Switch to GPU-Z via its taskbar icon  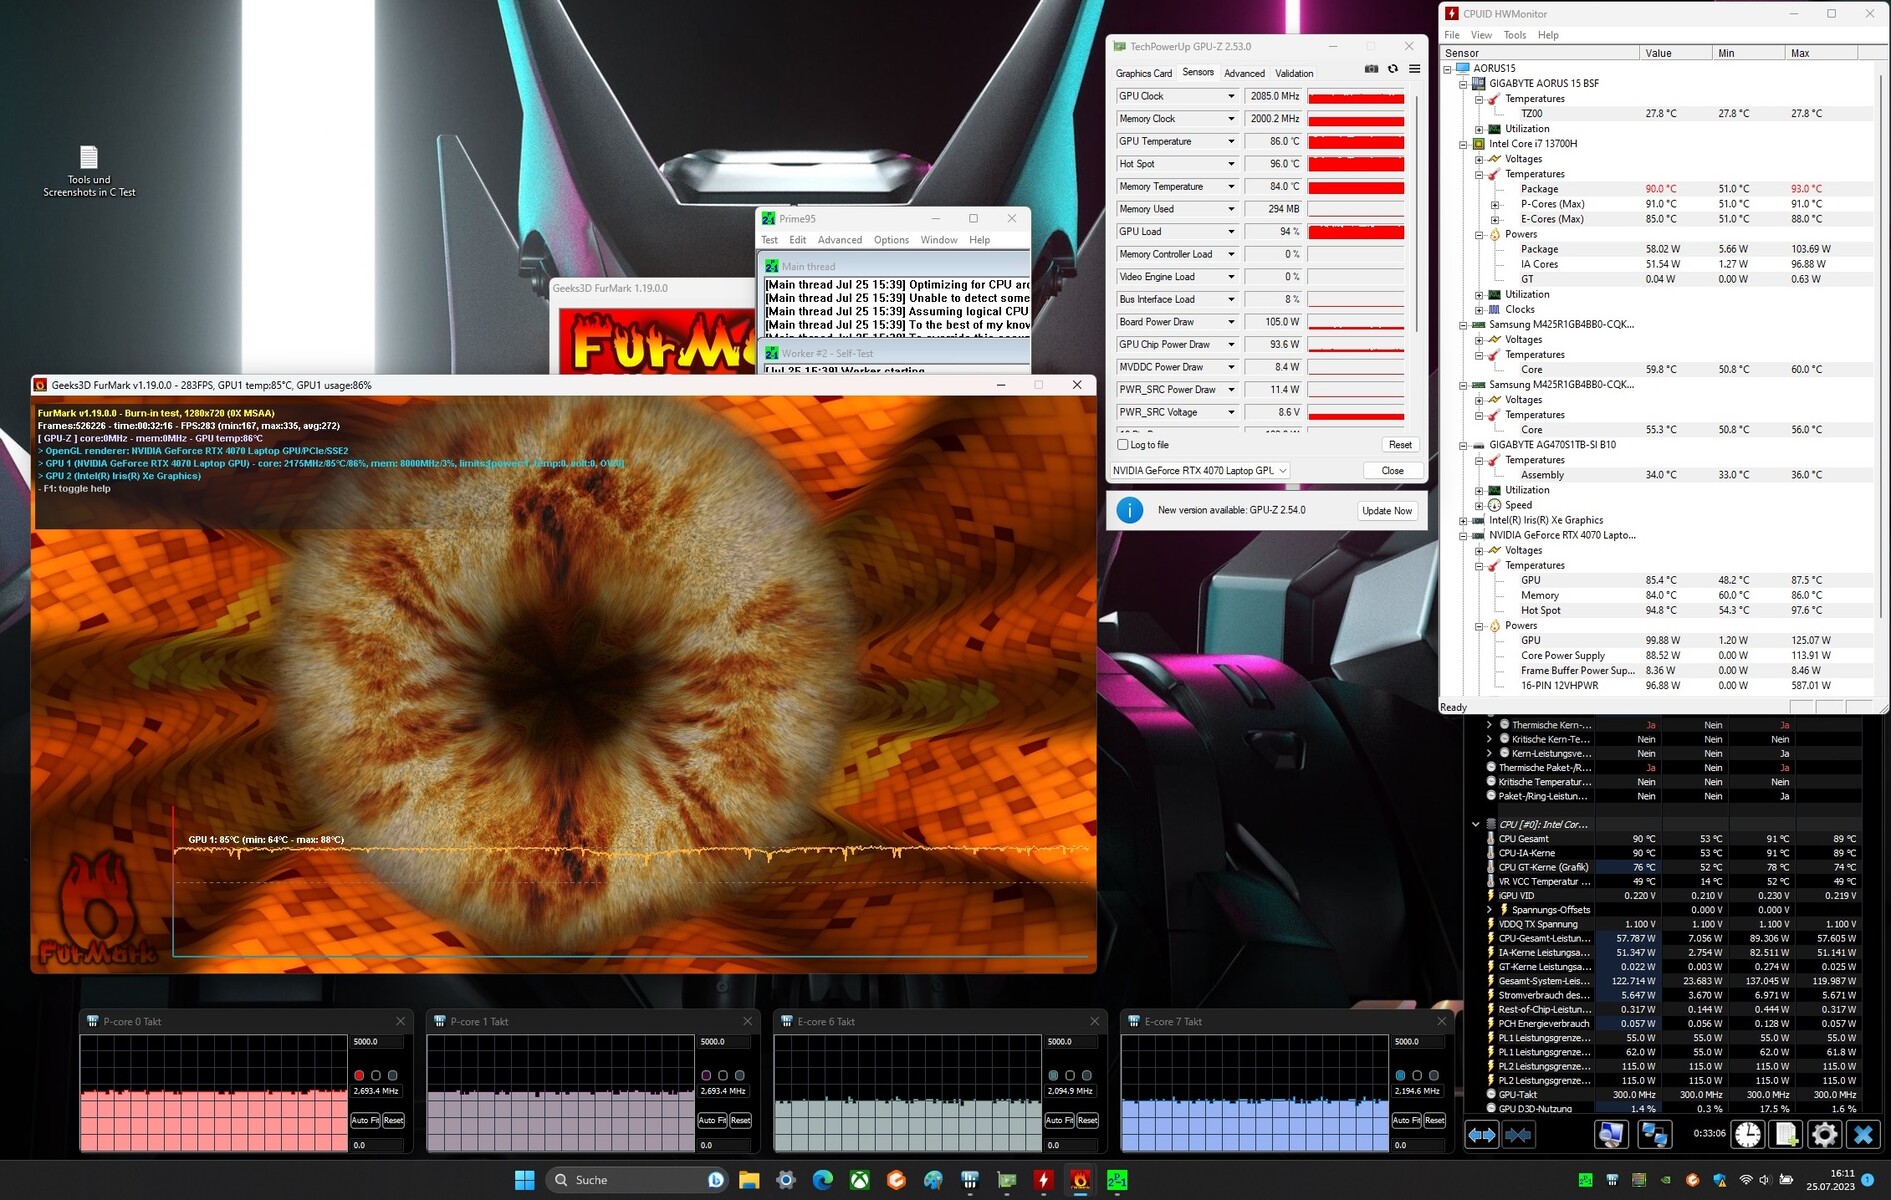point(1007,1180)
